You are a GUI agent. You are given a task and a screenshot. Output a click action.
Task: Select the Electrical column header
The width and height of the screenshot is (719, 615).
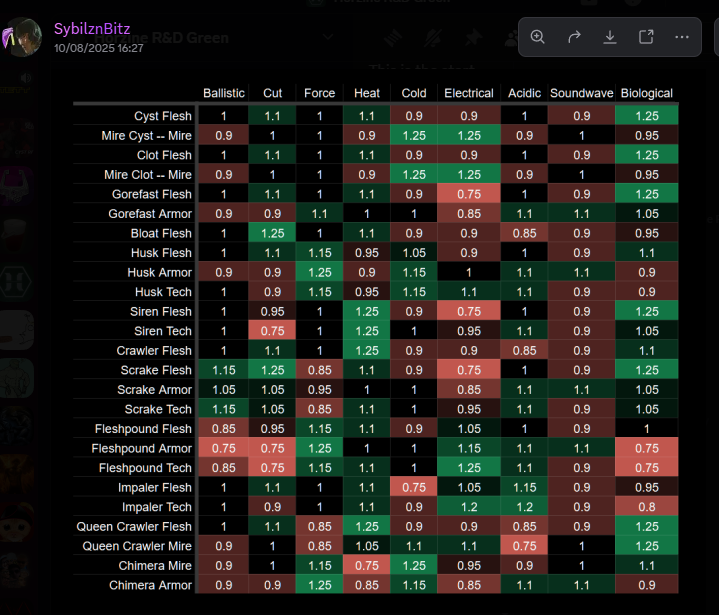[x=469, y=93]
